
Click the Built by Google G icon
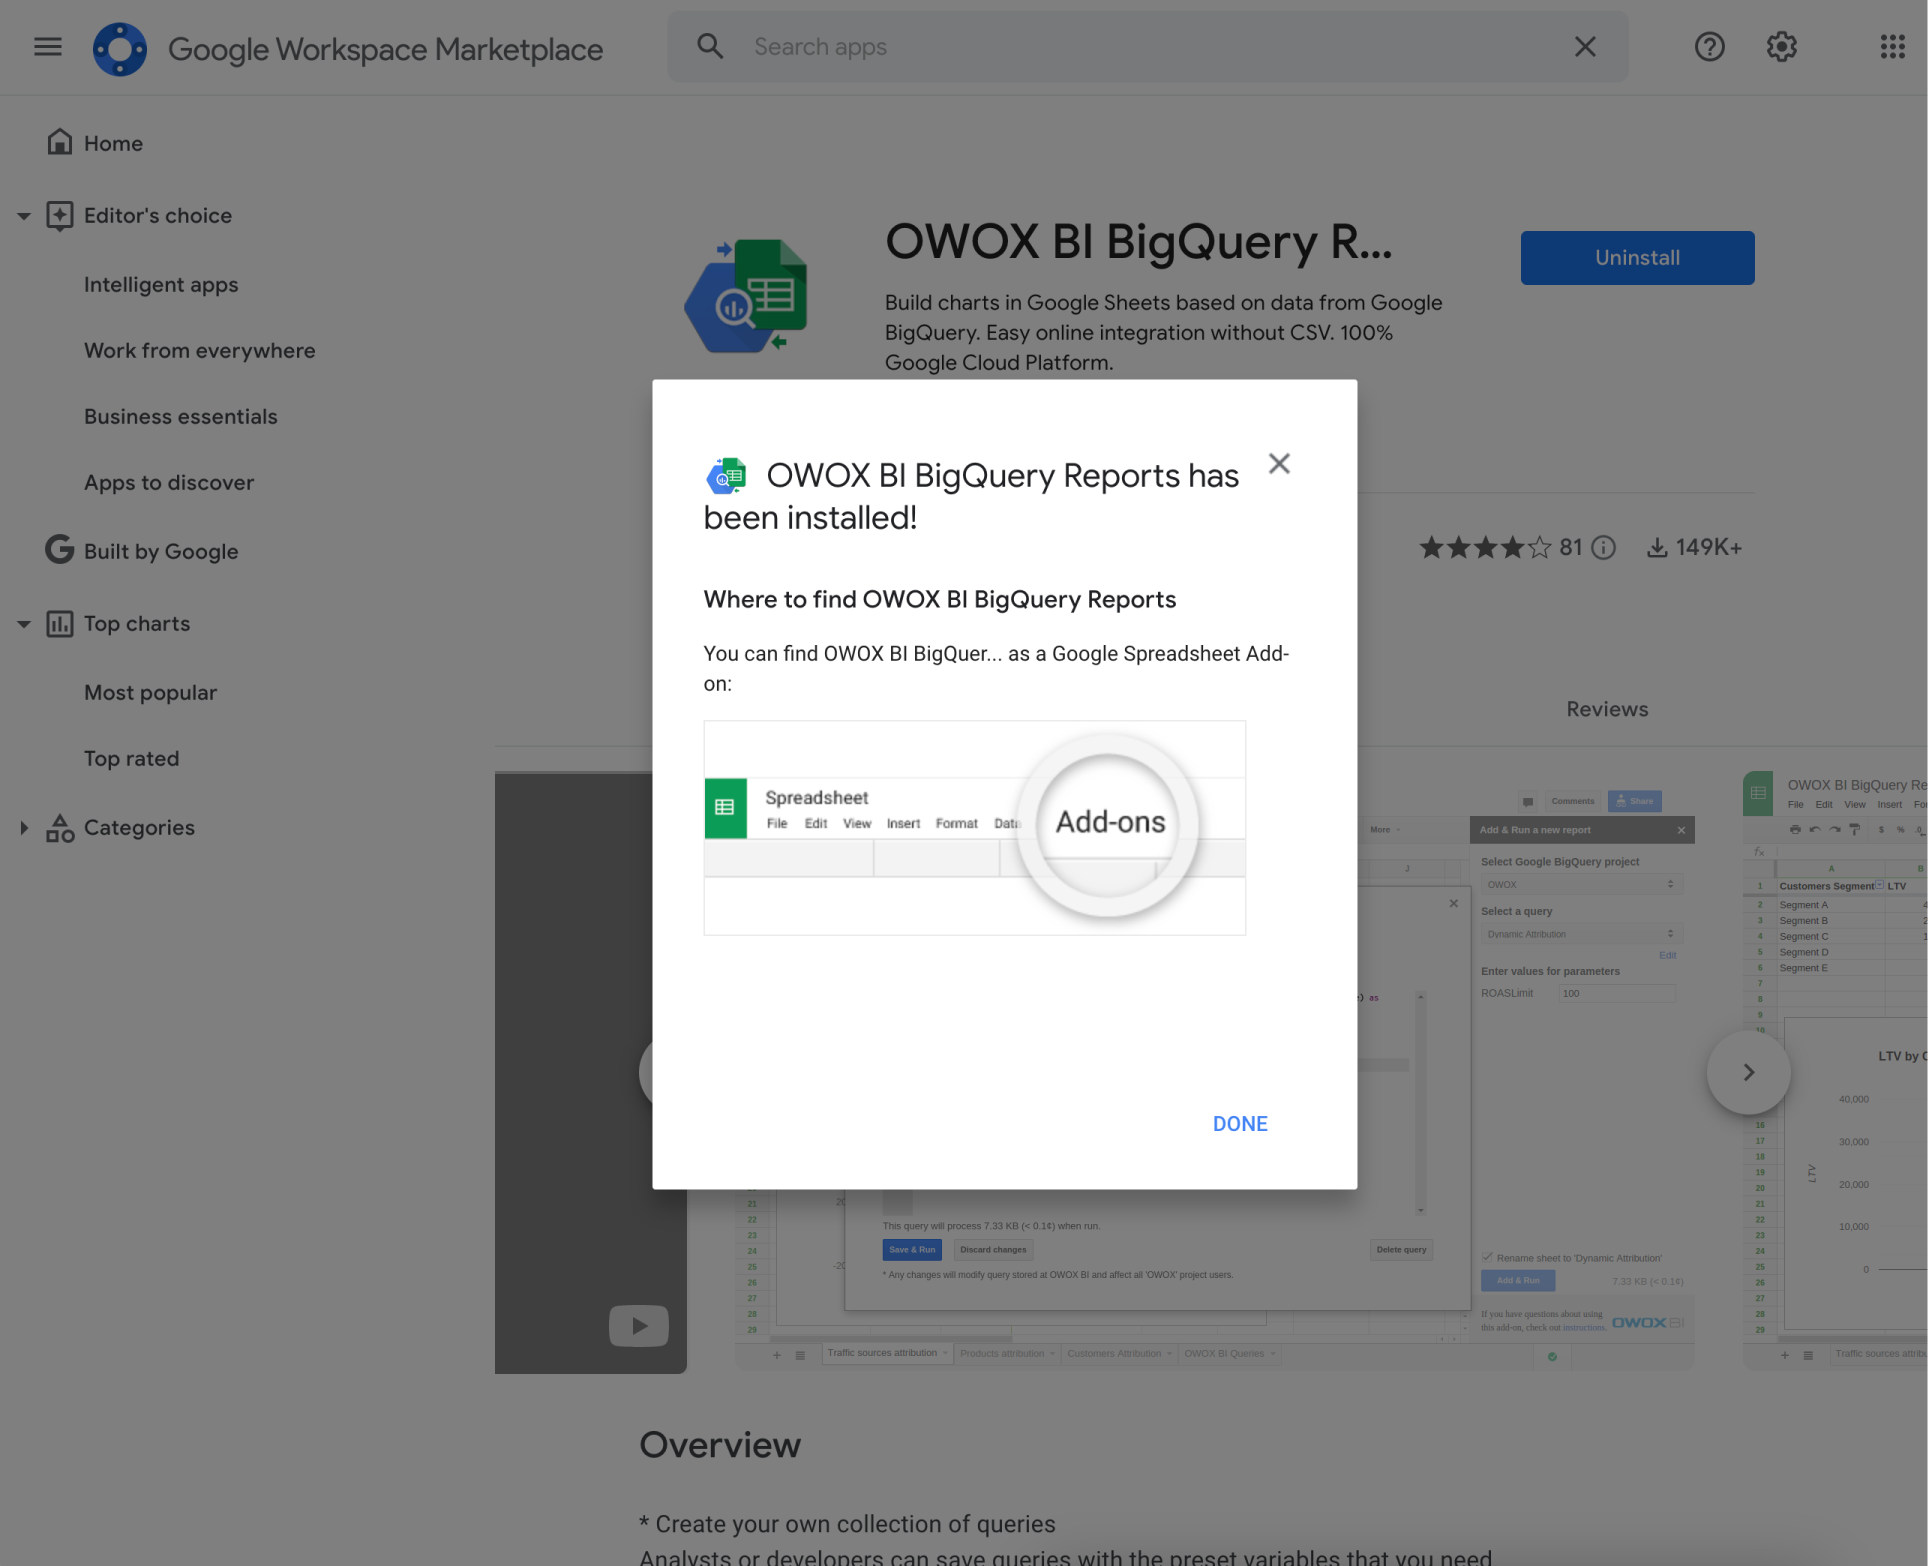click(59, 550)
